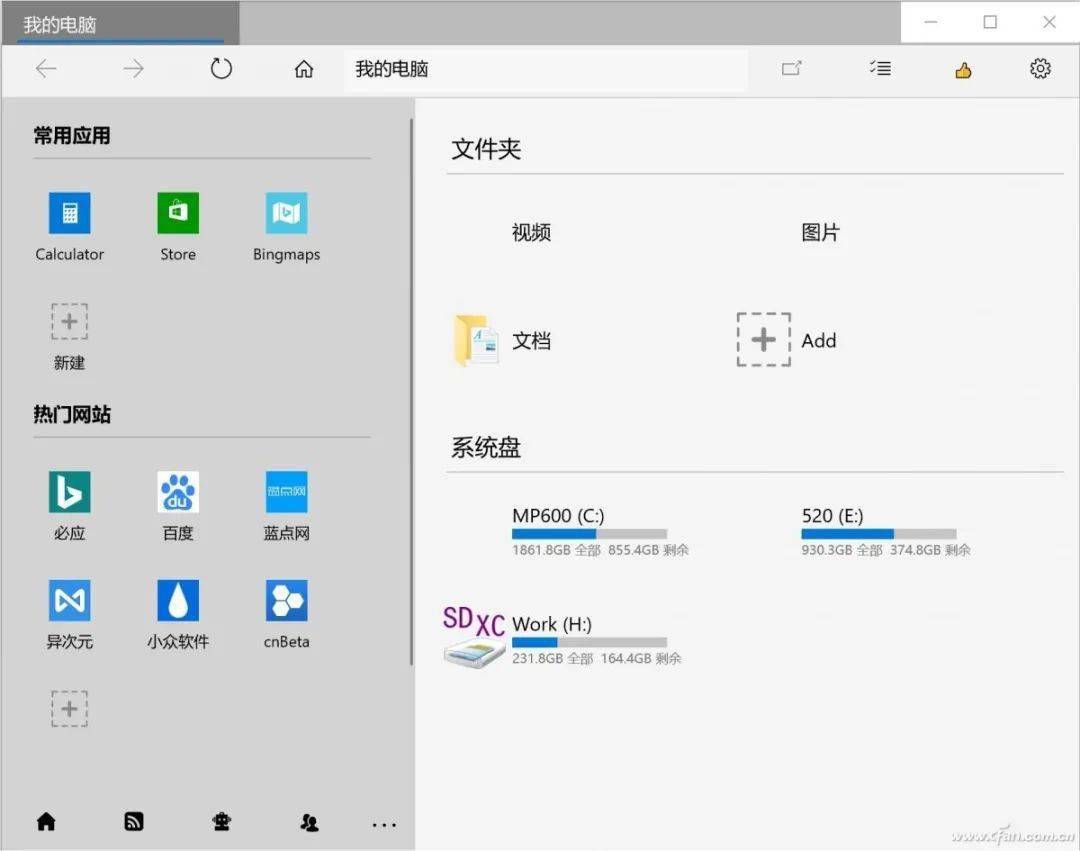Viewport: 1080px width, 851px height.
Task: Click the Work (H:) usage bar
Action: (589, 642)
